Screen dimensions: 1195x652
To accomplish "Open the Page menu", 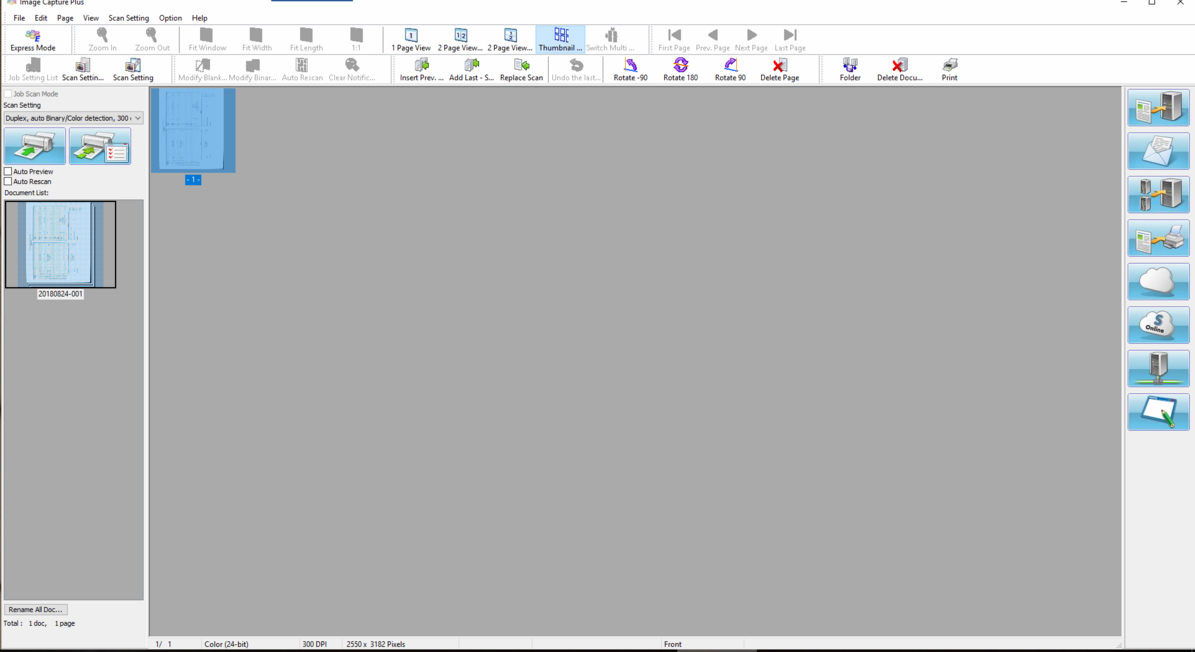I will 65,18.
